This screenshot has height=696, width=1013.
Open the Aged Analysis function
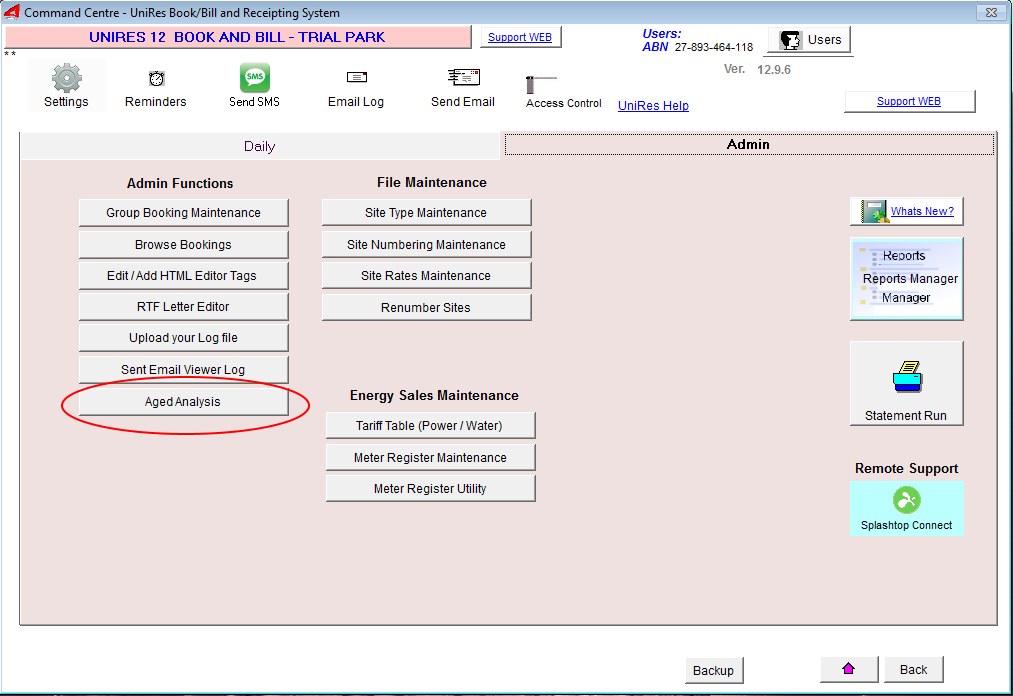coord(183,402)
